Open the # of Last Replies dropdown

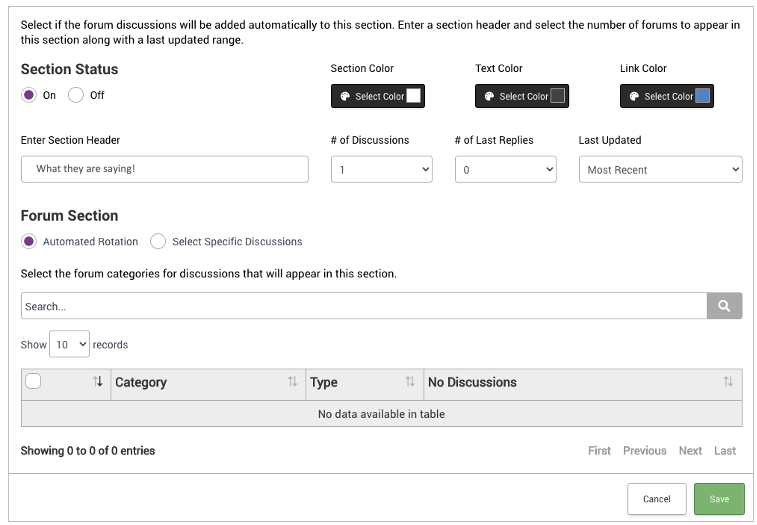click(505, 170)
